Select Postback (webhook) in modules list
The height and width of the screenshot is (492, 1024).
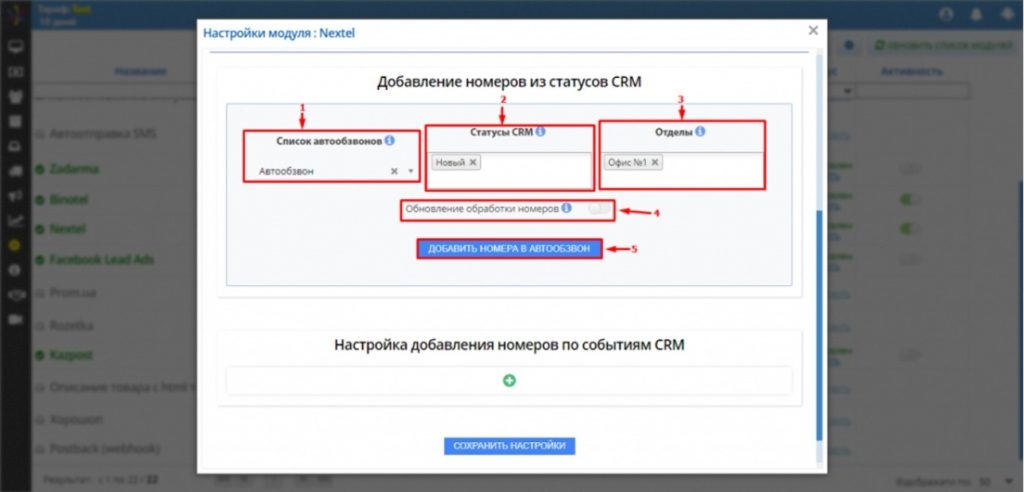click(105, 449)
